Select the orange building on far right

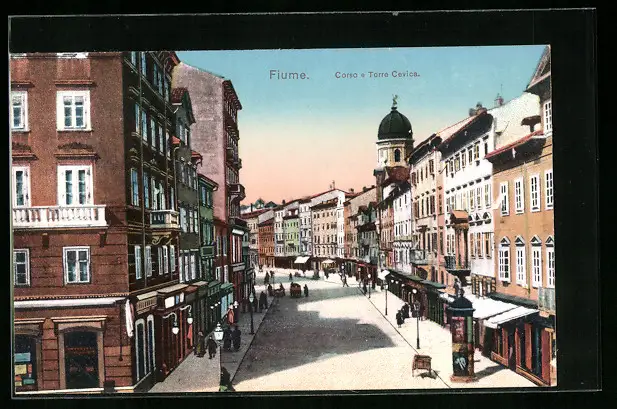tap(523, 230)
